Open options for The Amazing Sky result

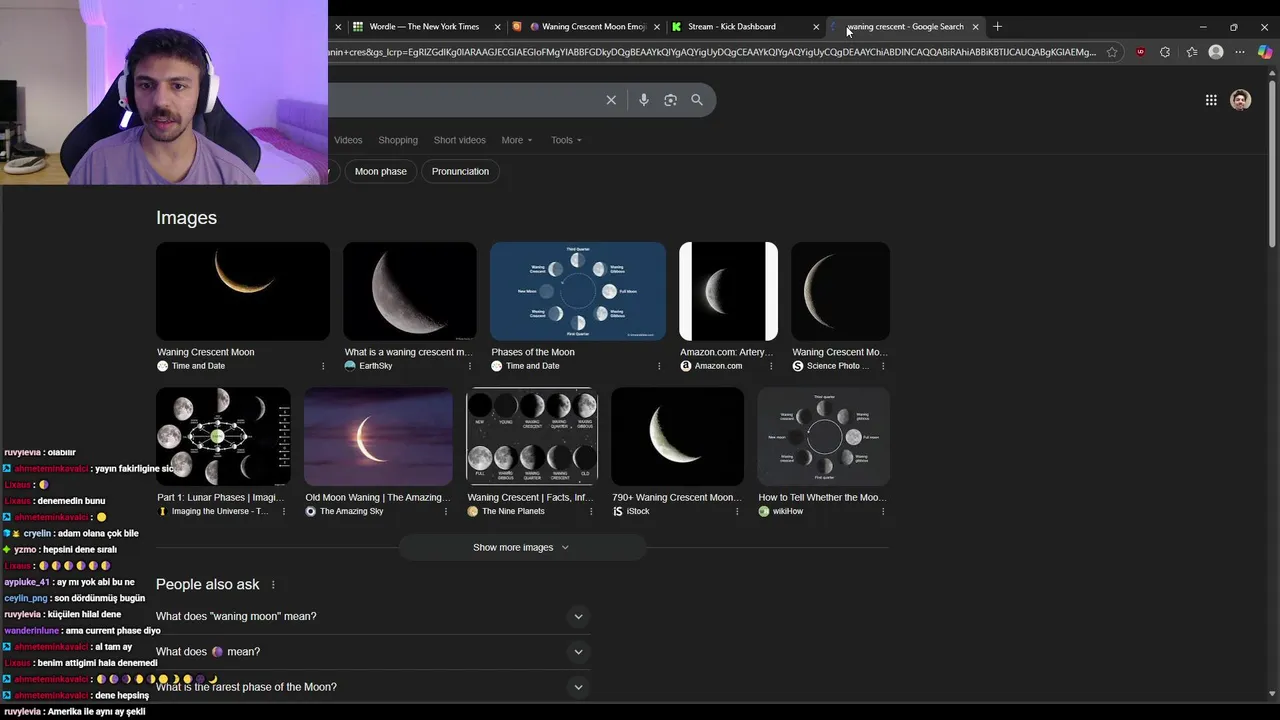[x=446, y=511]
